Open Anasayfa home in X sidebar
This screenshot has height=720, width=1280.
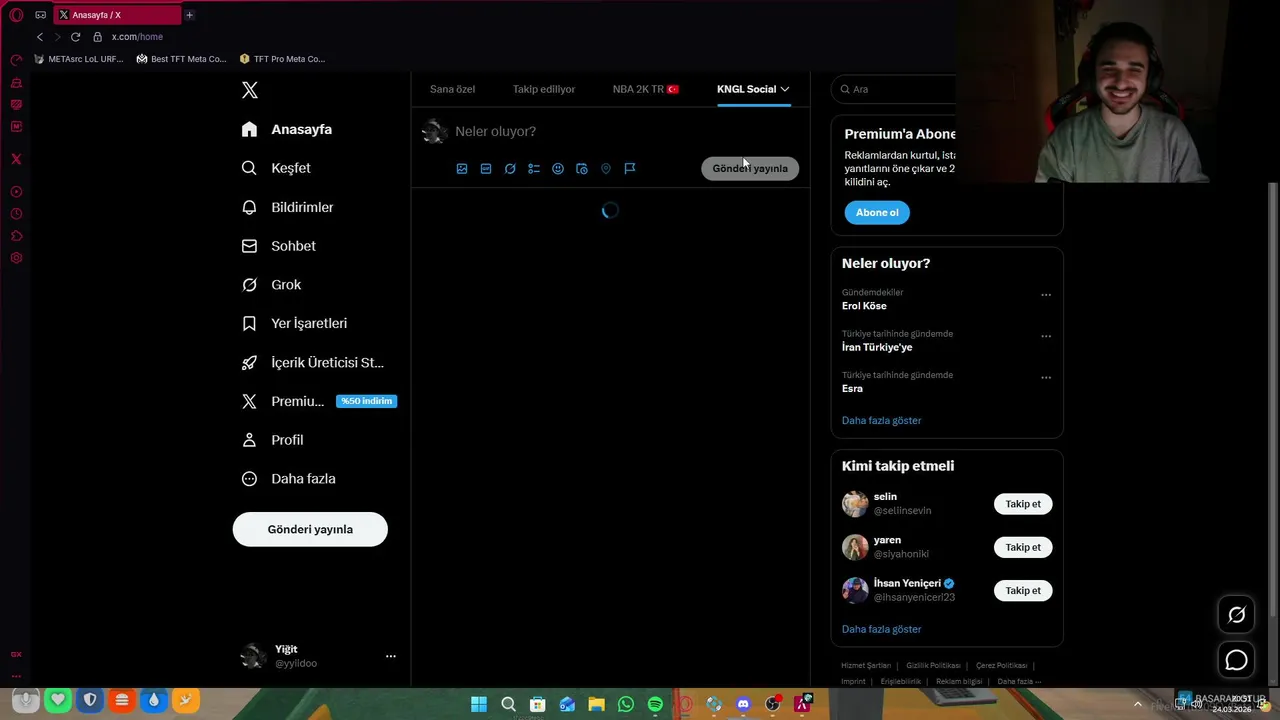pyautogui.click(x=287, y=129)
